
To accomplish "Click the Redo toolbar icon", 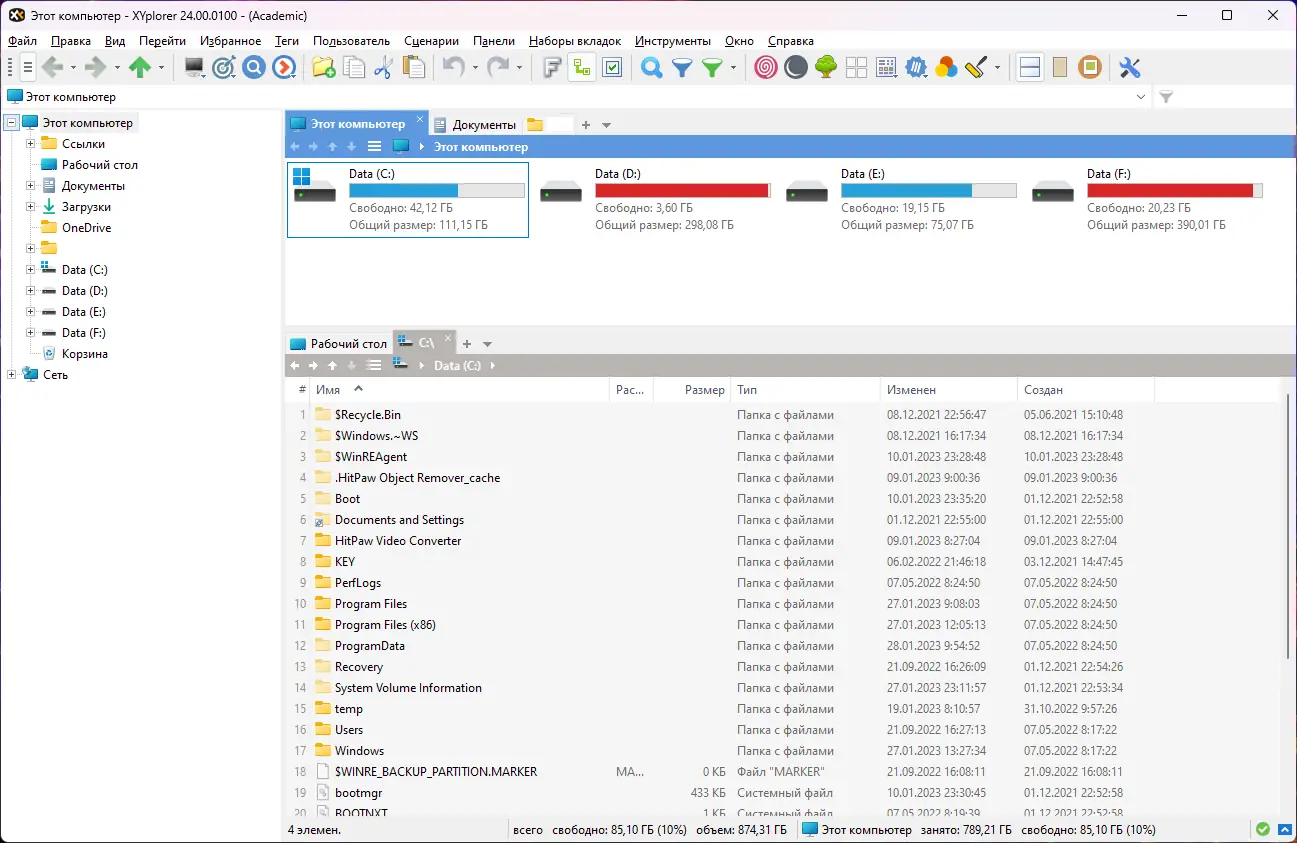I will point(498,67).
